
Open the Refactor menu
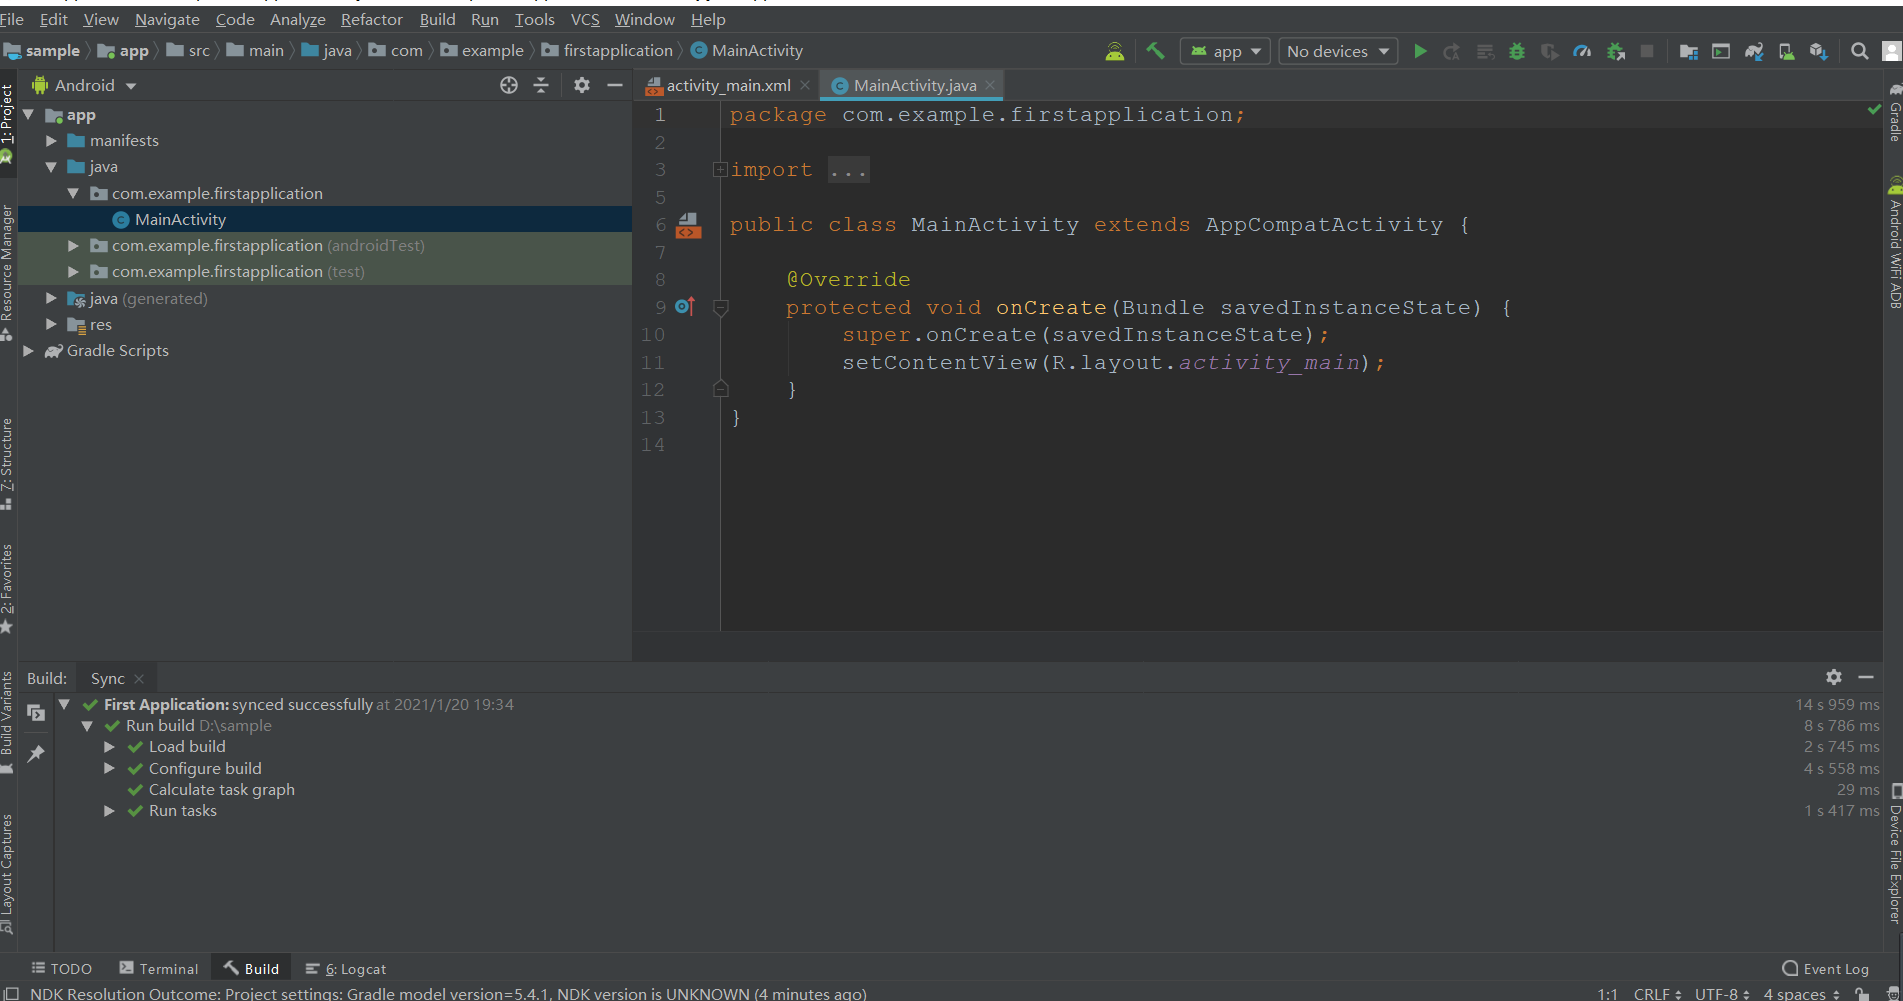coord(371,19)
